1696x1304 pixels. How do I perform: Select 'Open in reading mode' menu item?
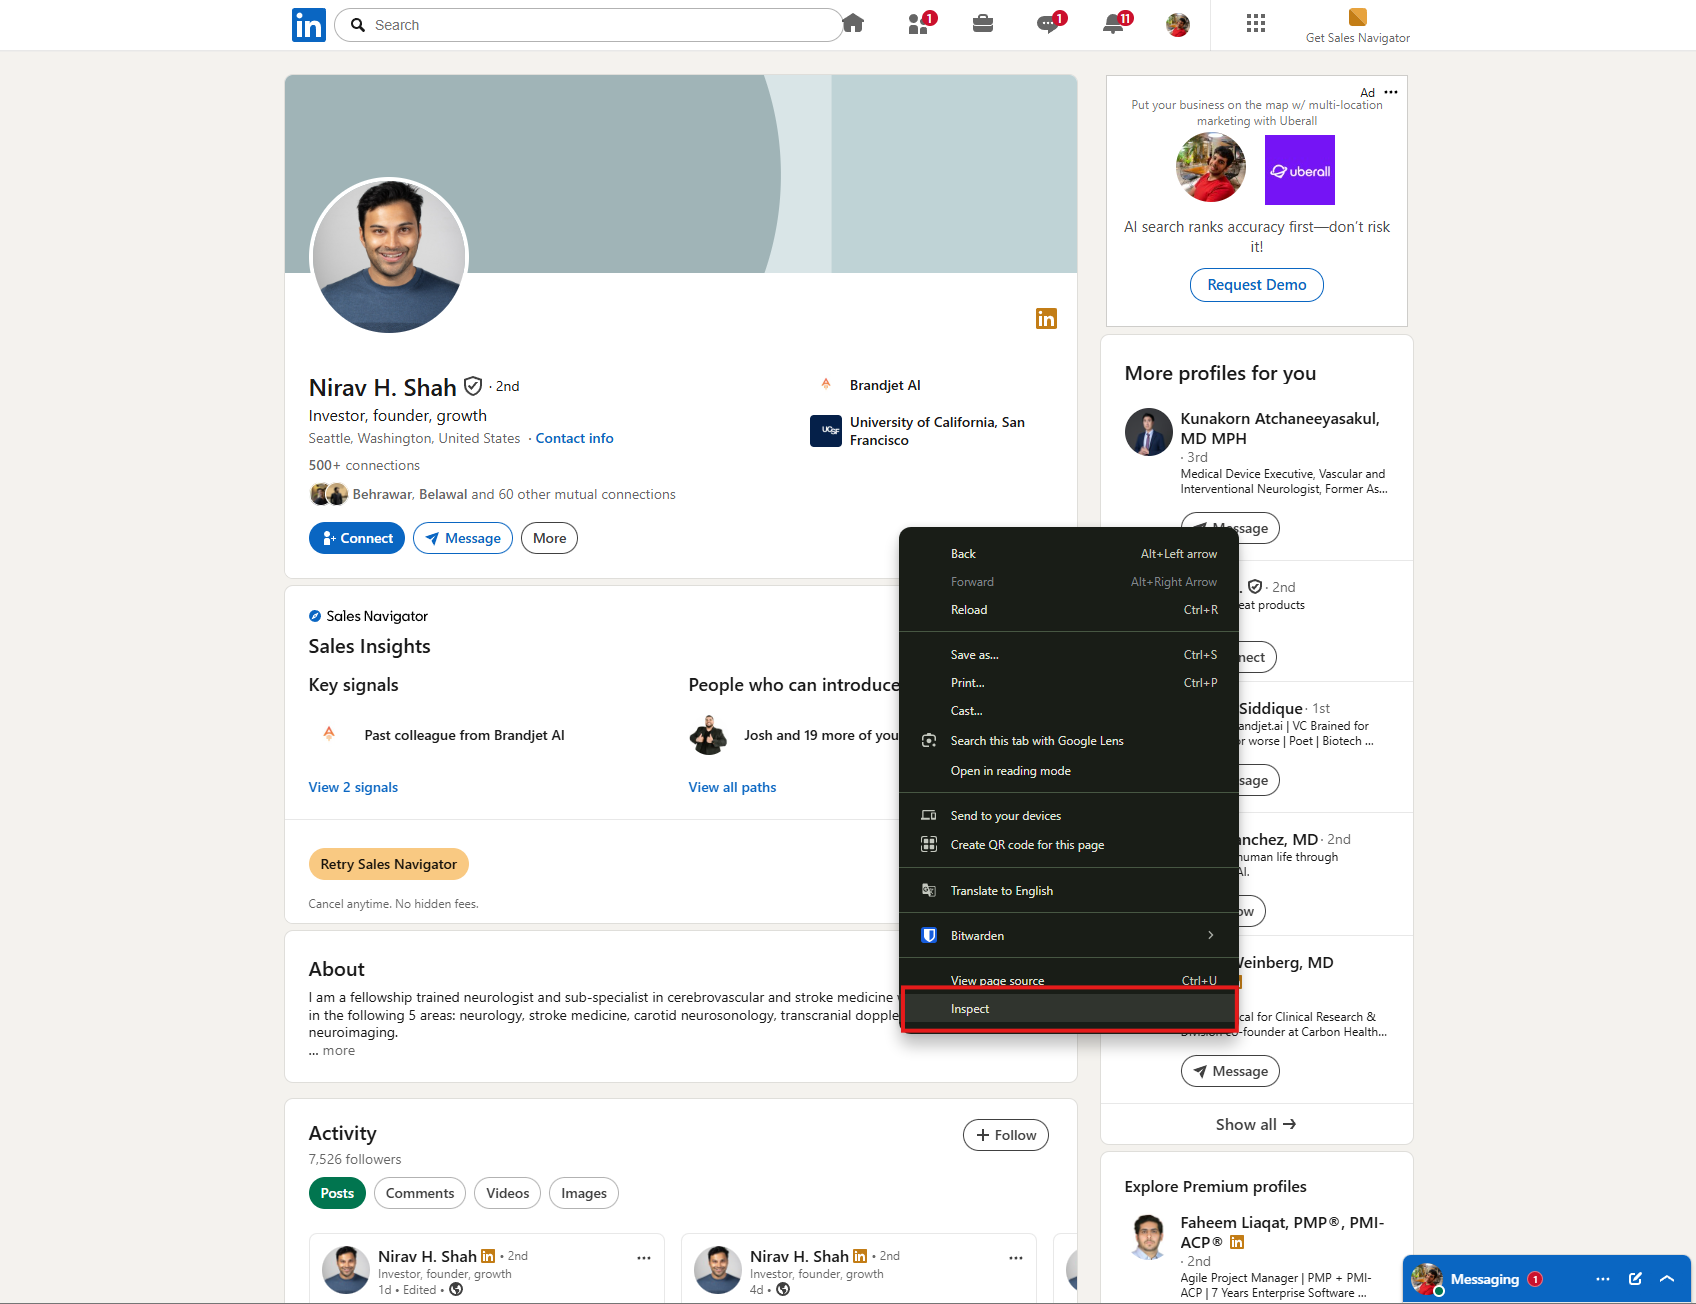(1069, 771)
